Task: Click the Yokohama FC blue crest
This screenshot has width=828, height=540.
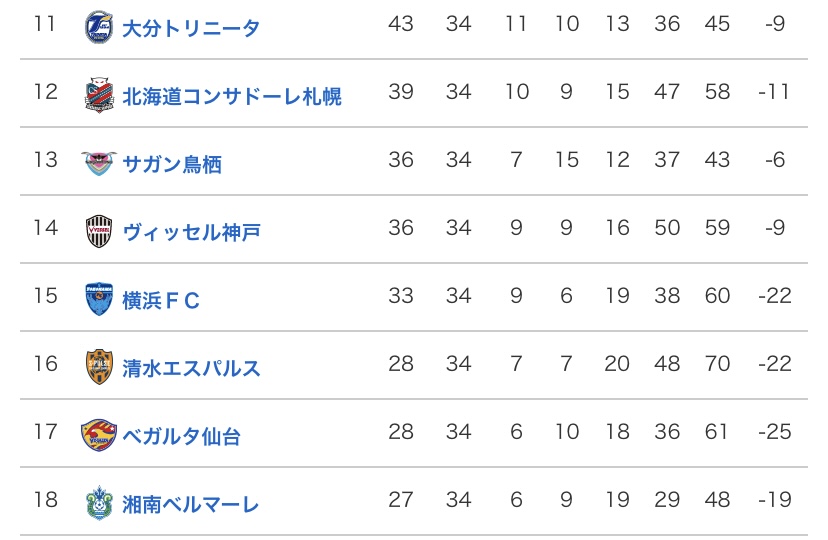Action: coord(99,299)
